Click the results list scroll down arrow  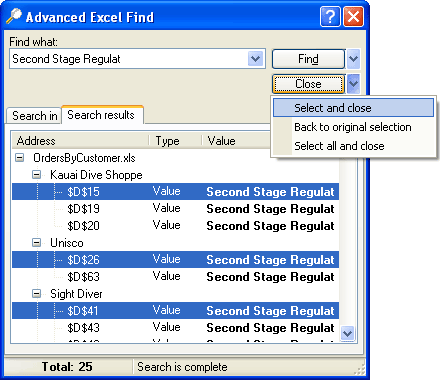pyautogui.click(x=348, y=333)
